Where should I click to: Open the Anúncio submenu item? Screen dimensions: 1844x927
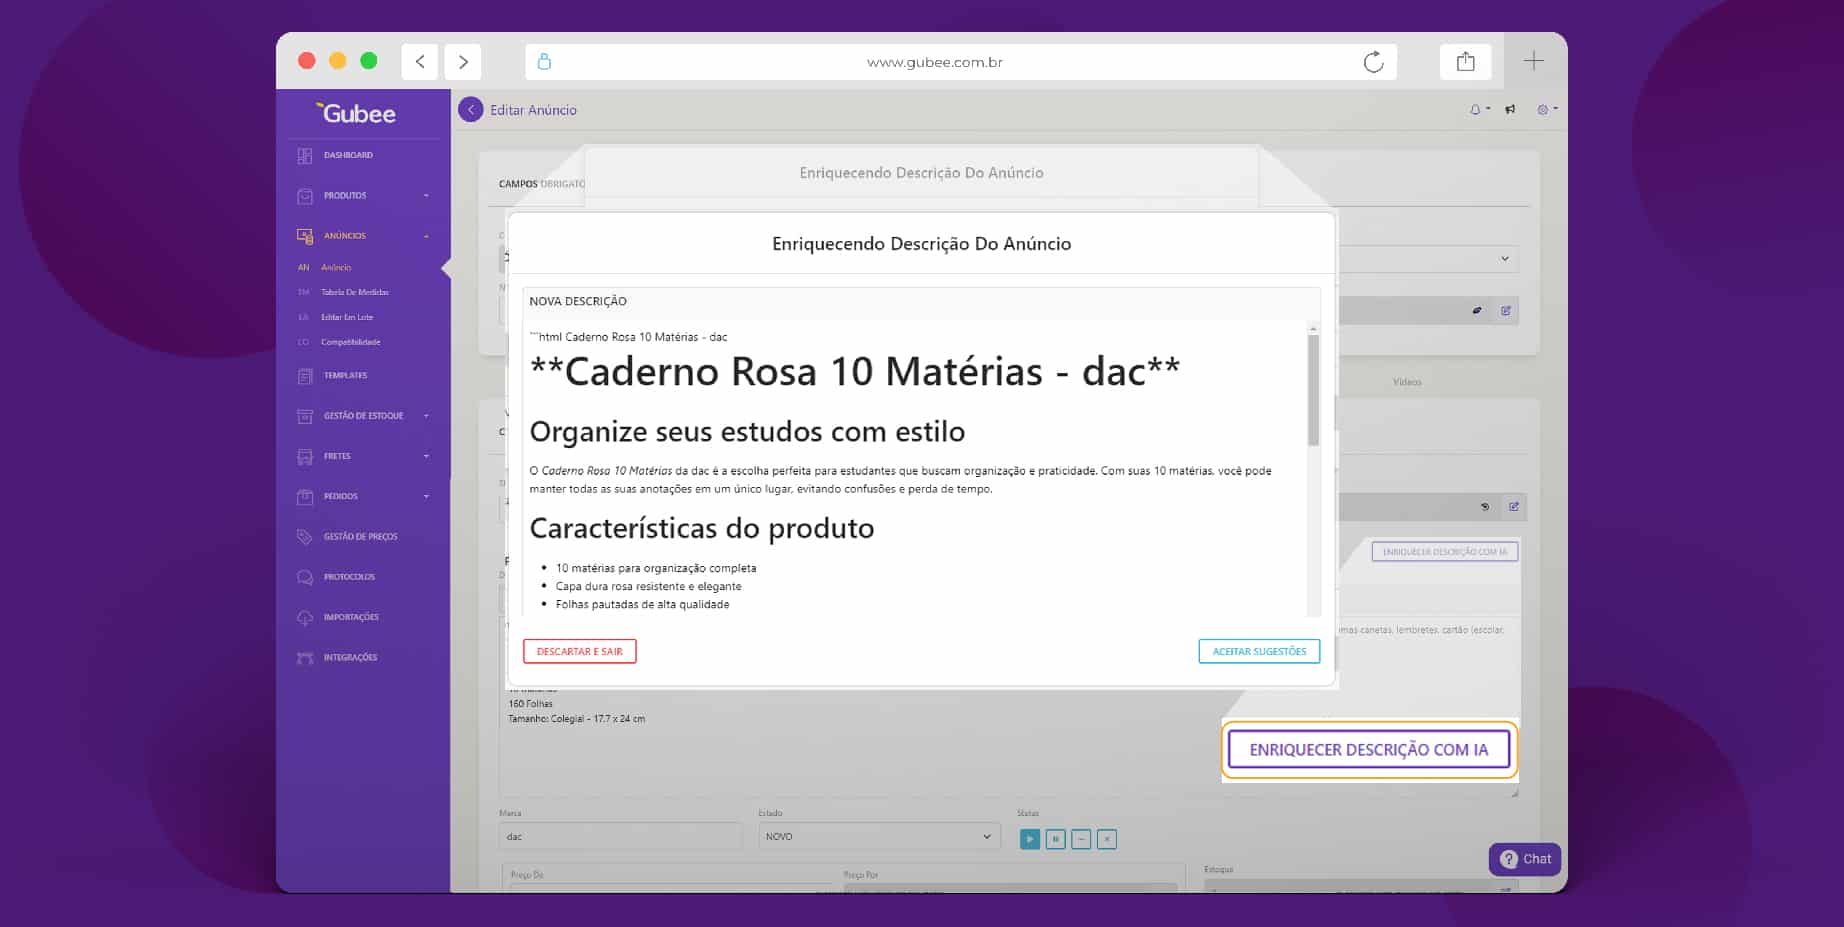[336, 268]
